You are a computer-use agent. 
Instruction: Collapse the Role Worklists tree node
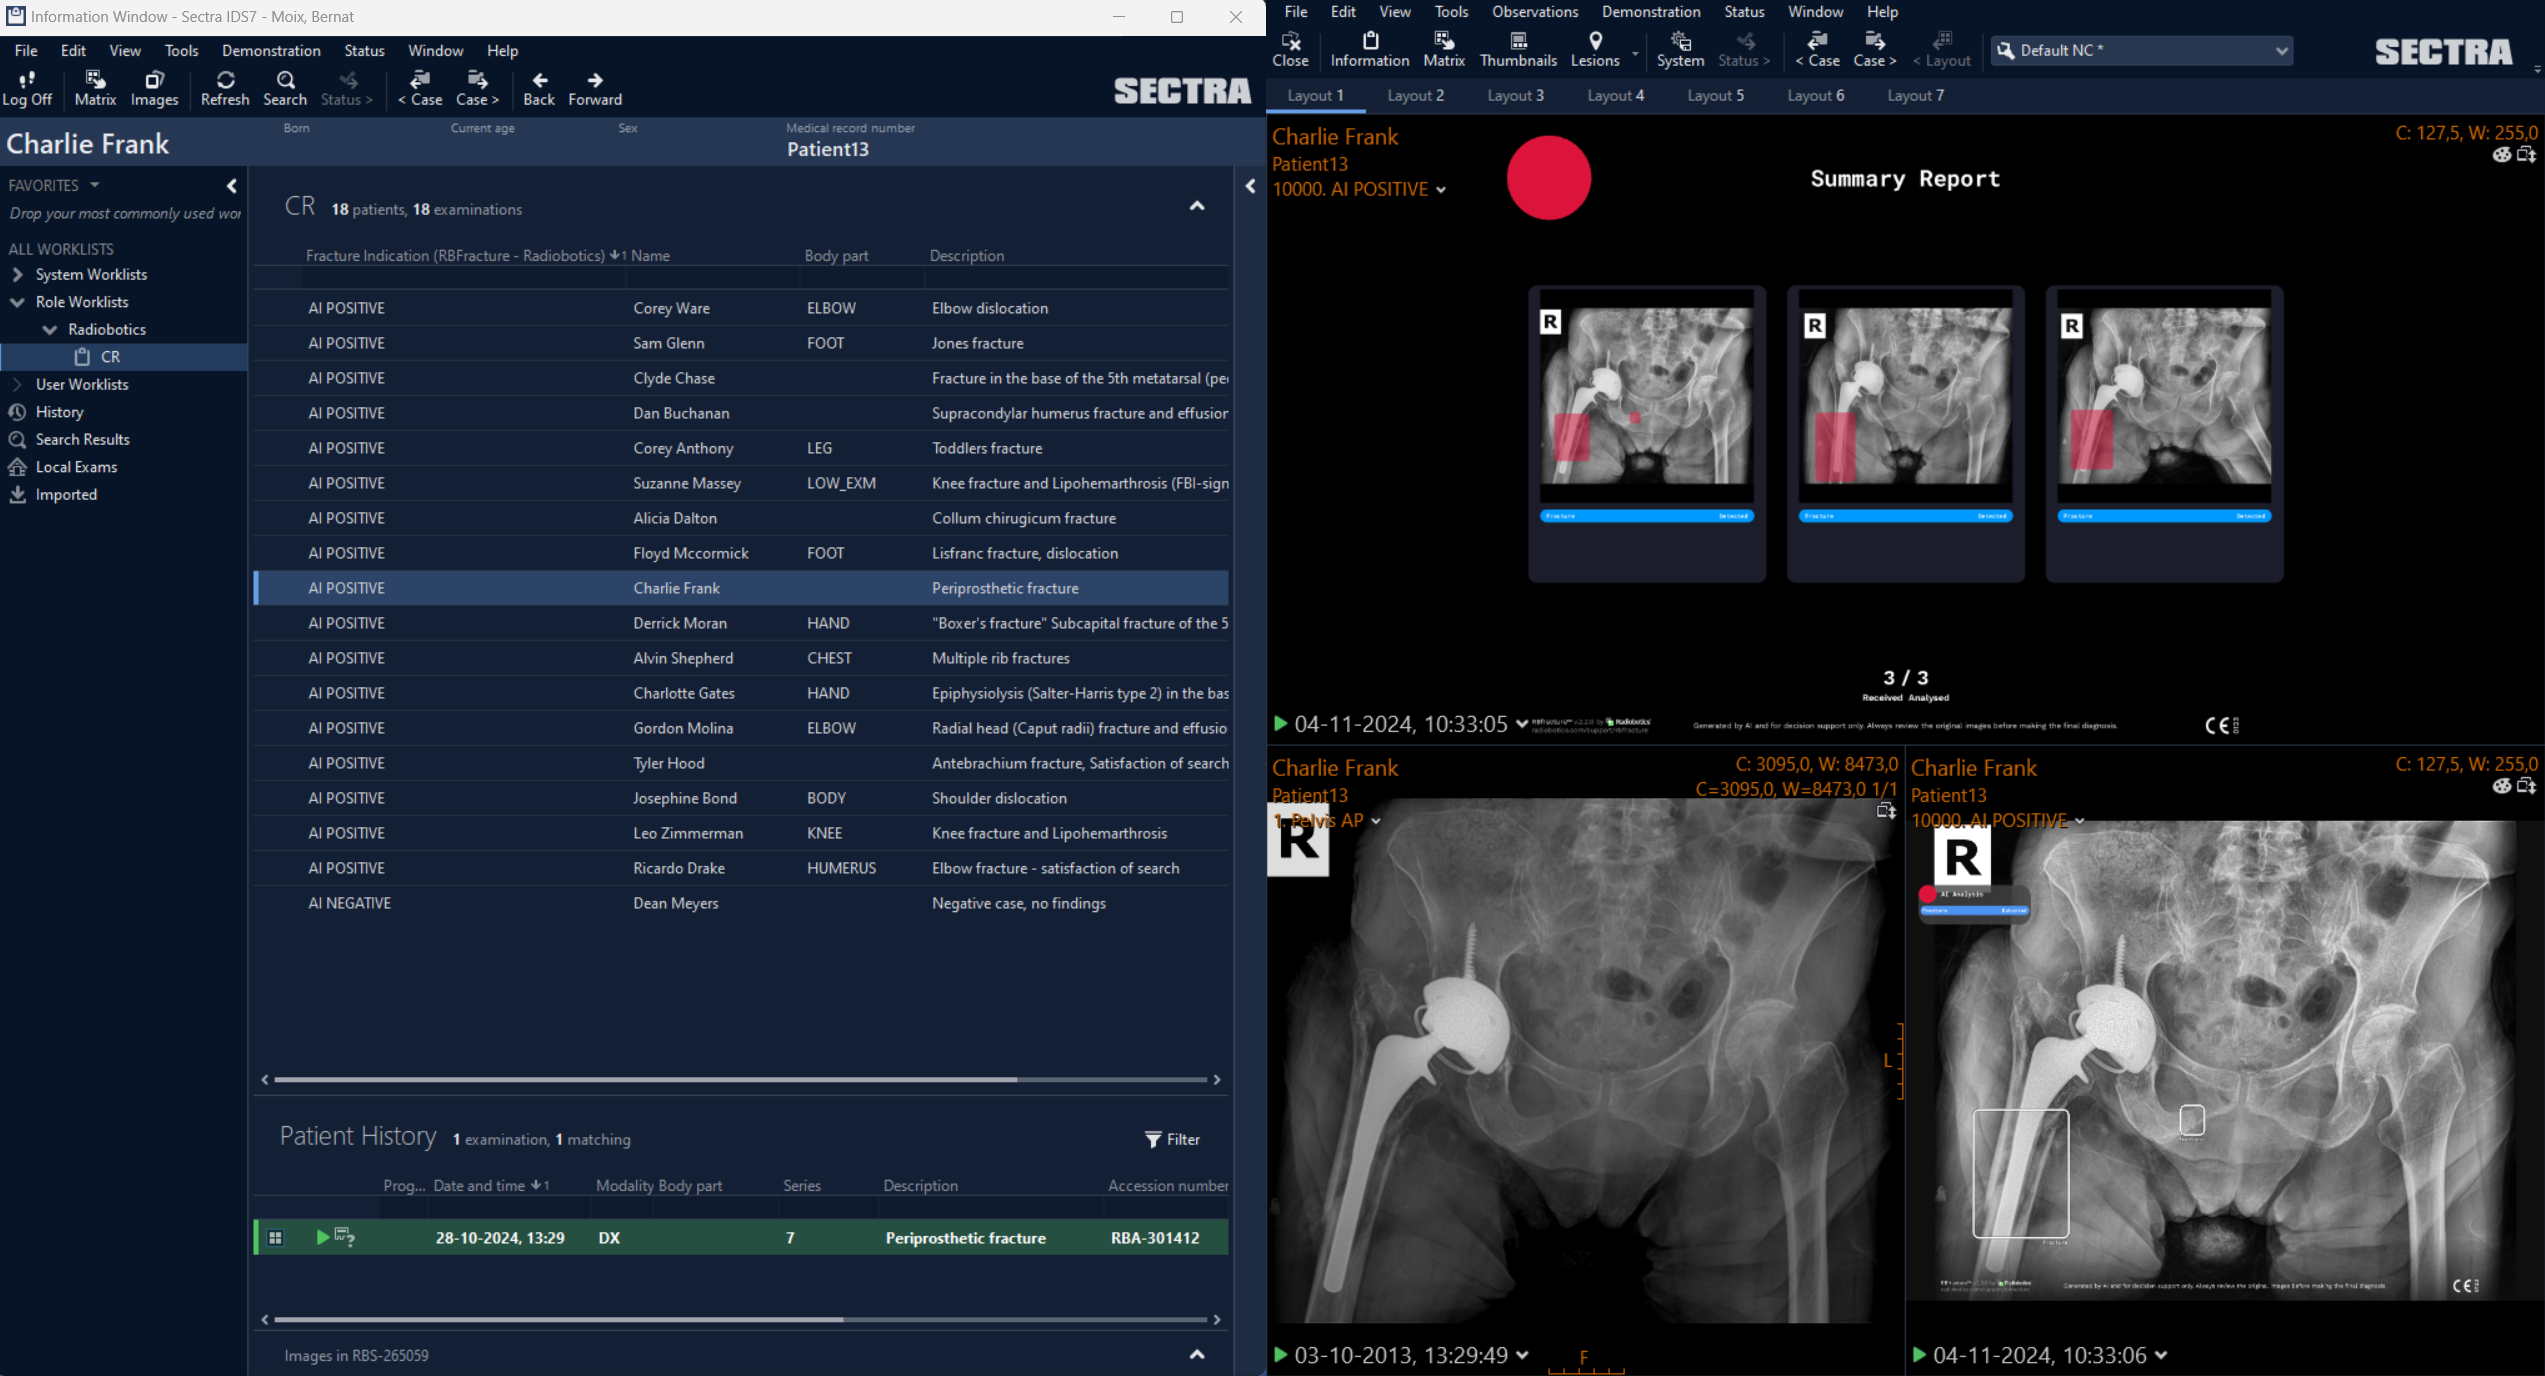[17, 302]
